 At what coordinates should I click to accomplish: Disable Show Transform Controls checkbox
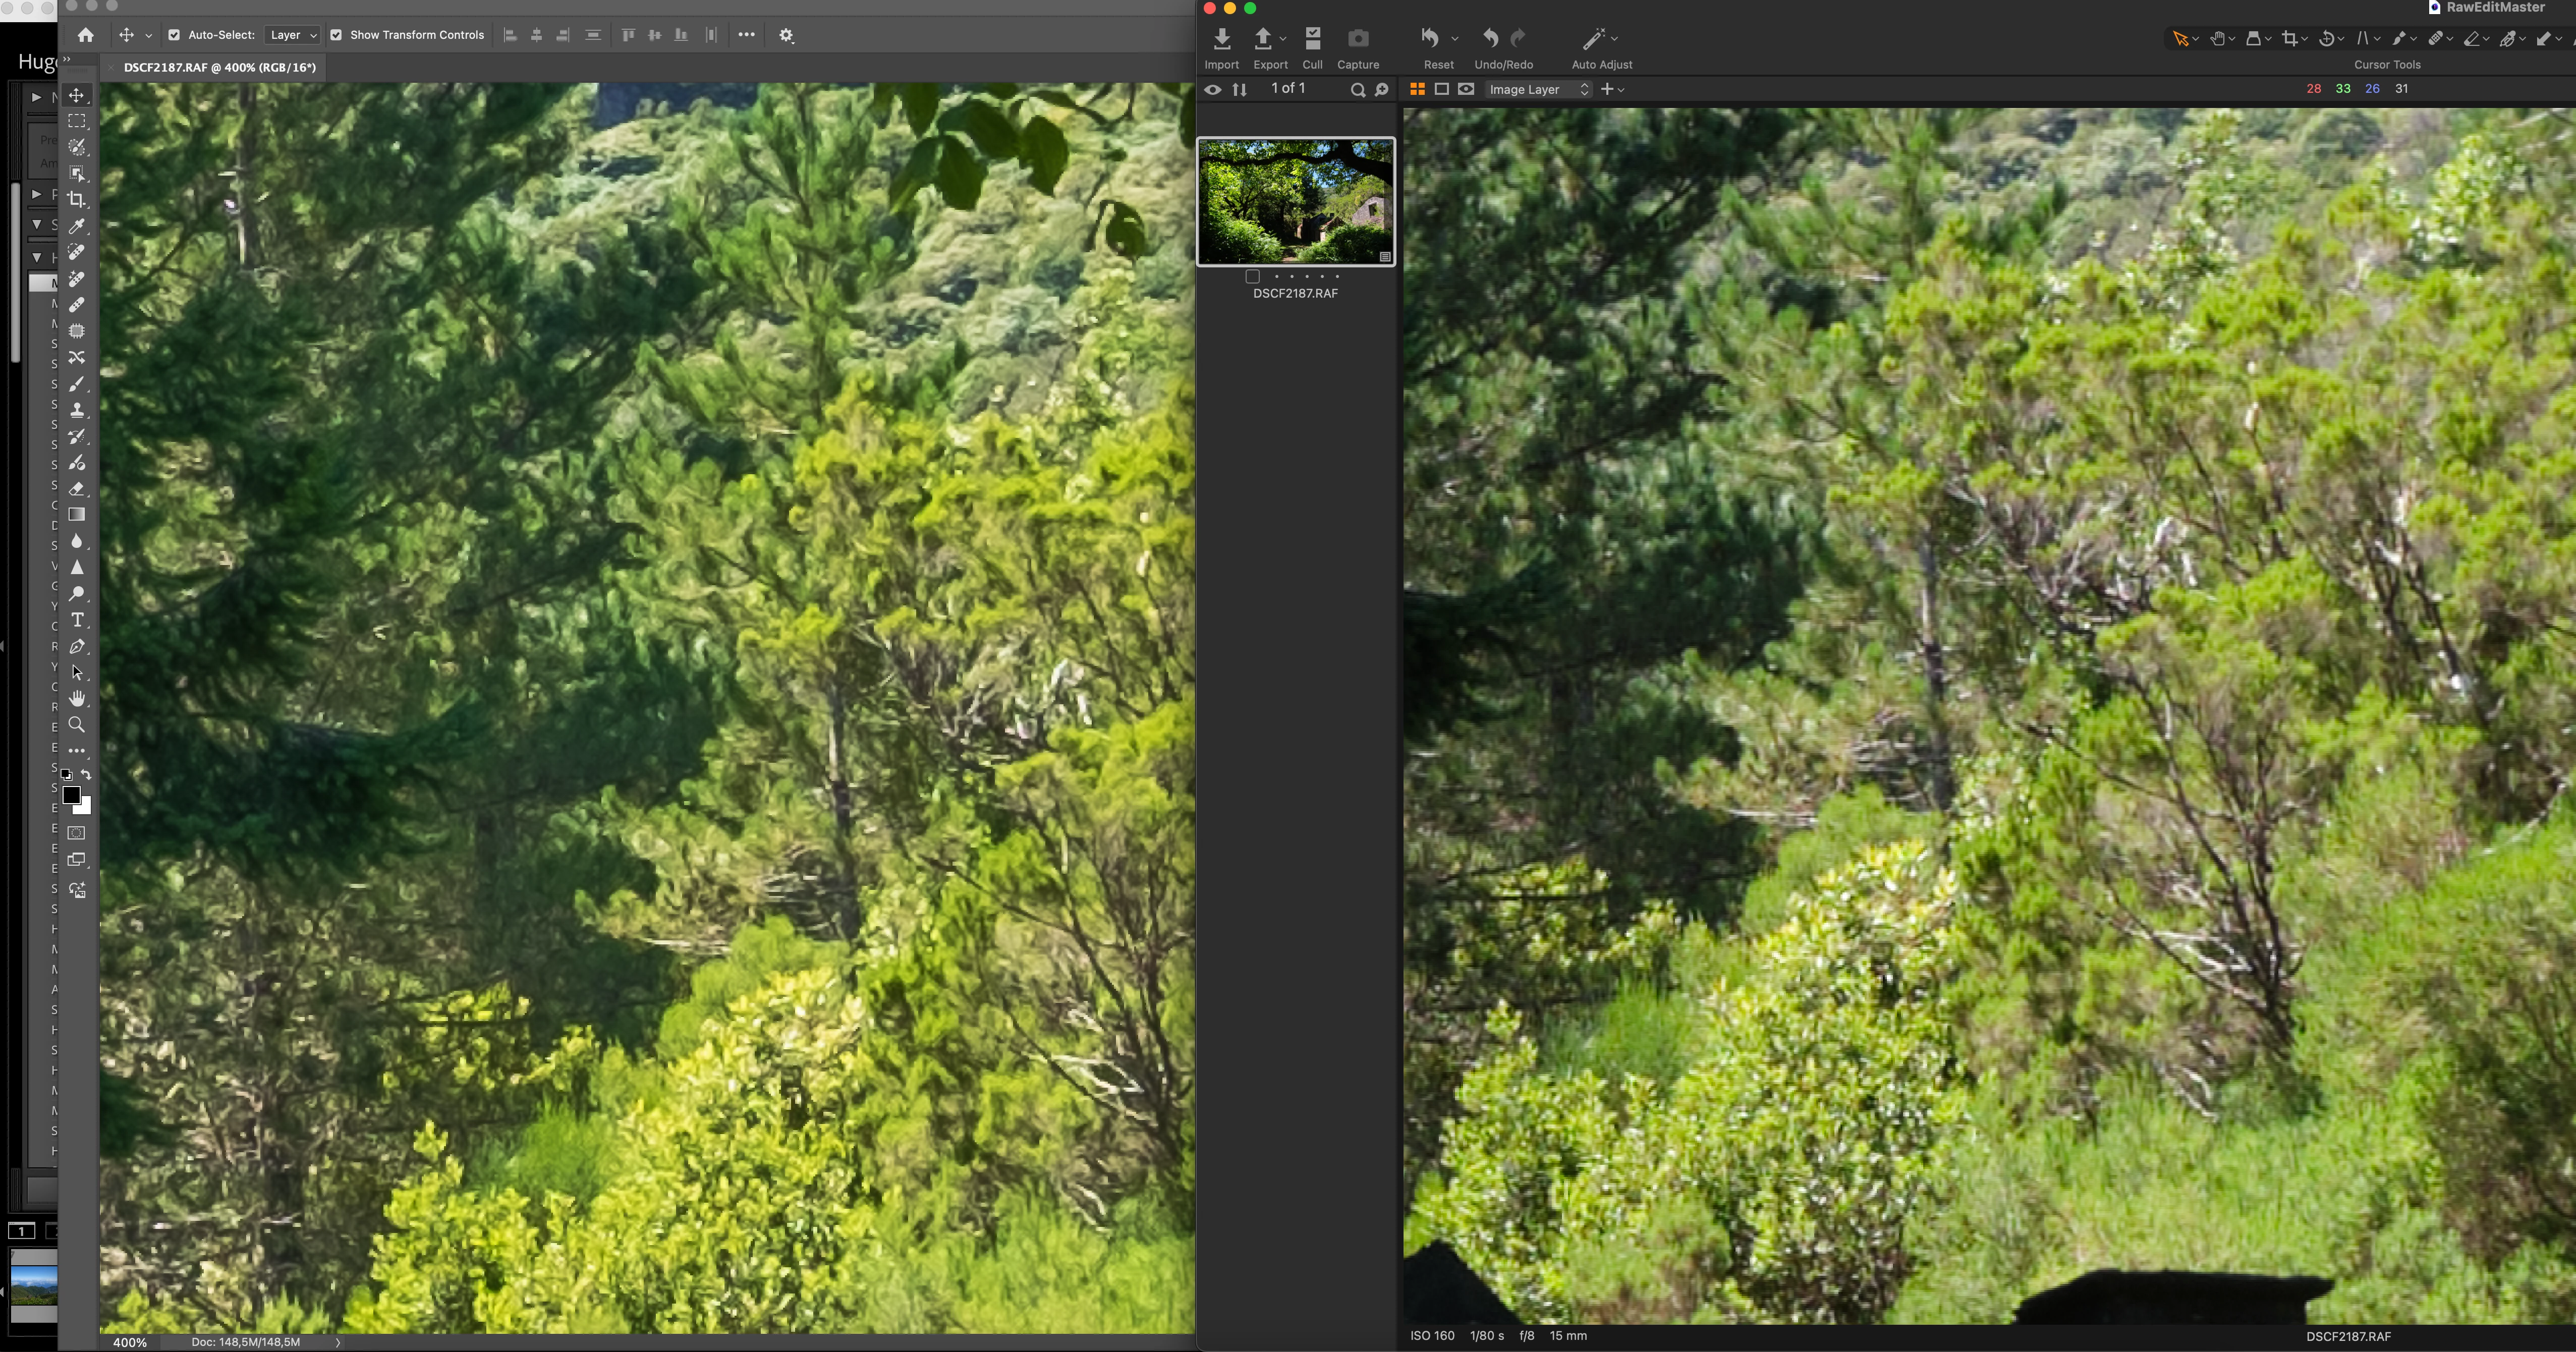[336, 35]
